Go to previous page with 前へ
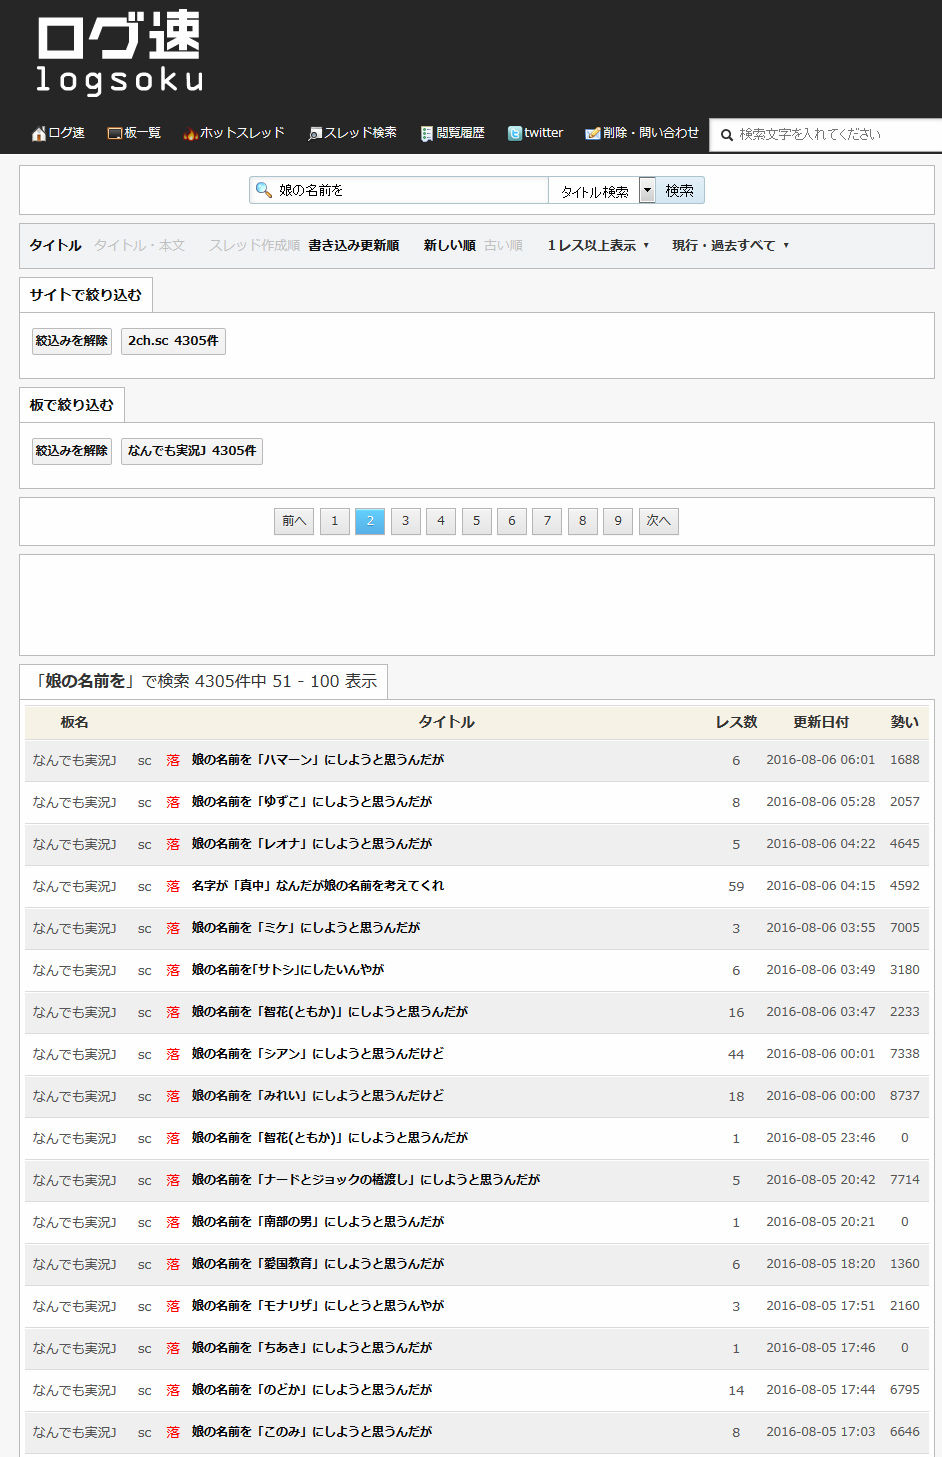942x1457 pixels. 294,521
